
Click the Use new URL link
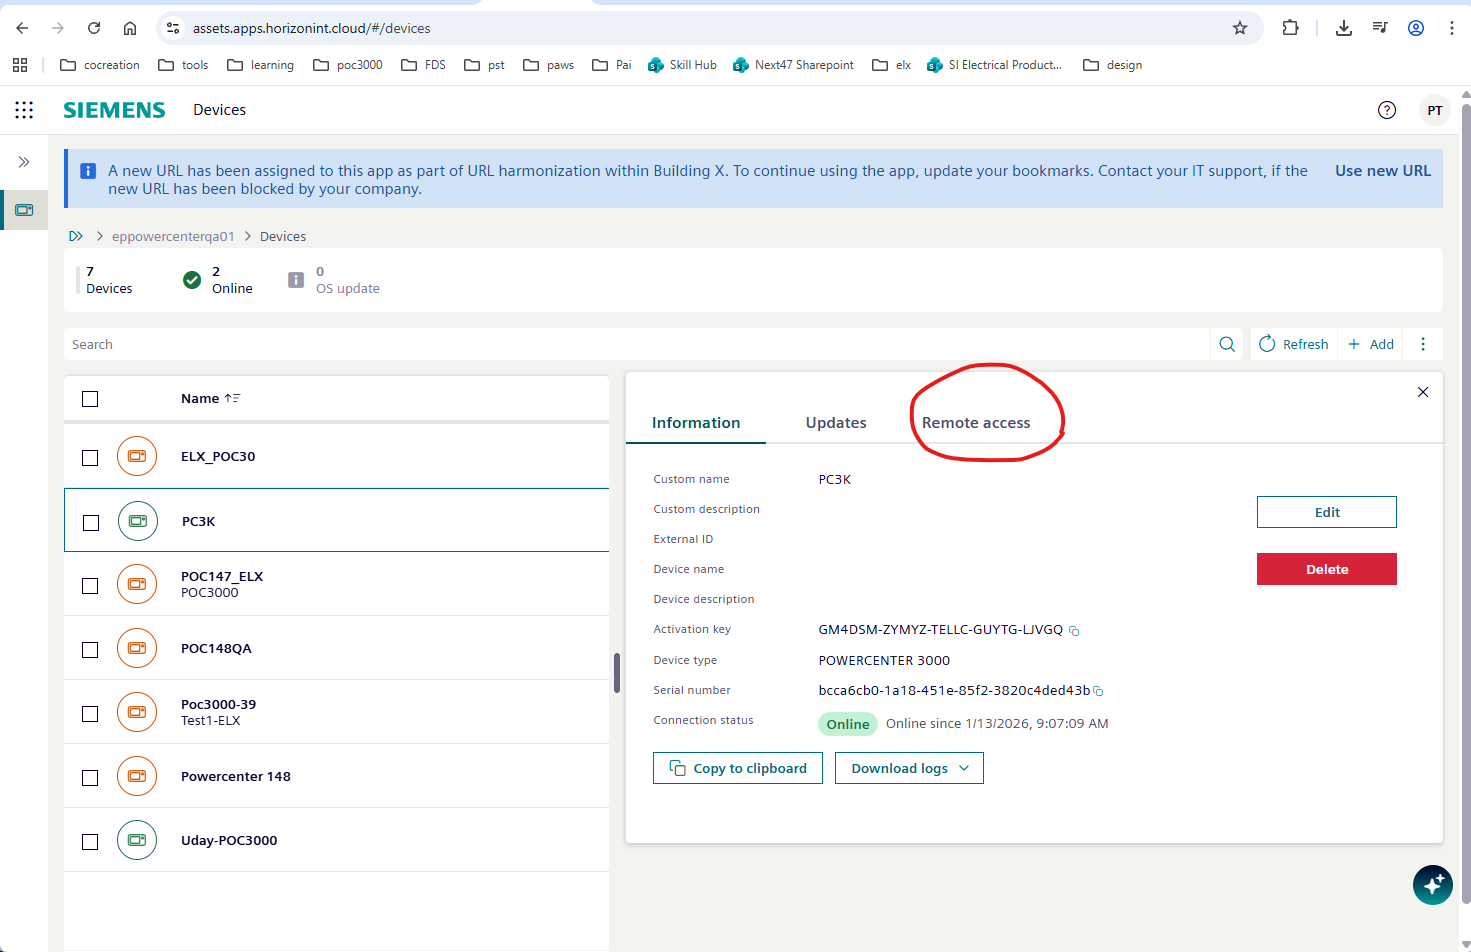click(x=1382, y=171)
